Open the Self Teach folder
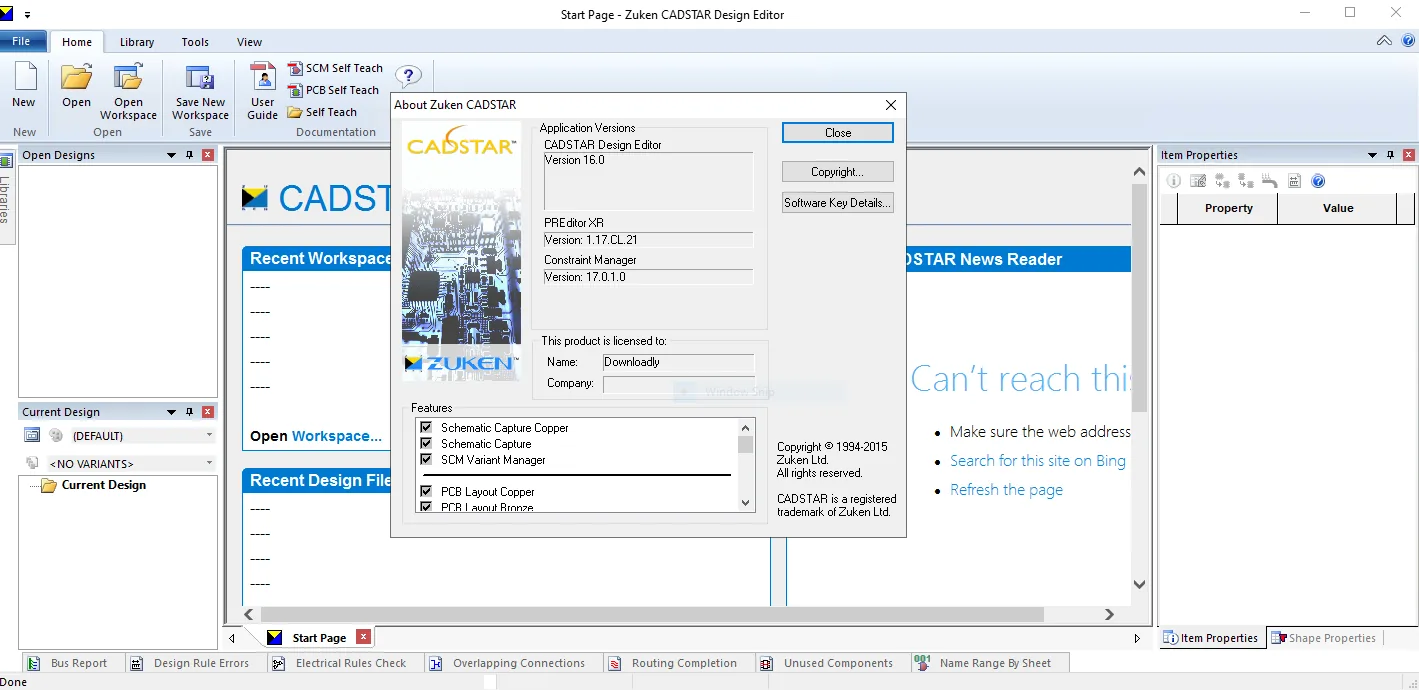This screenshot has height=690, width=1419. [322, 112]
